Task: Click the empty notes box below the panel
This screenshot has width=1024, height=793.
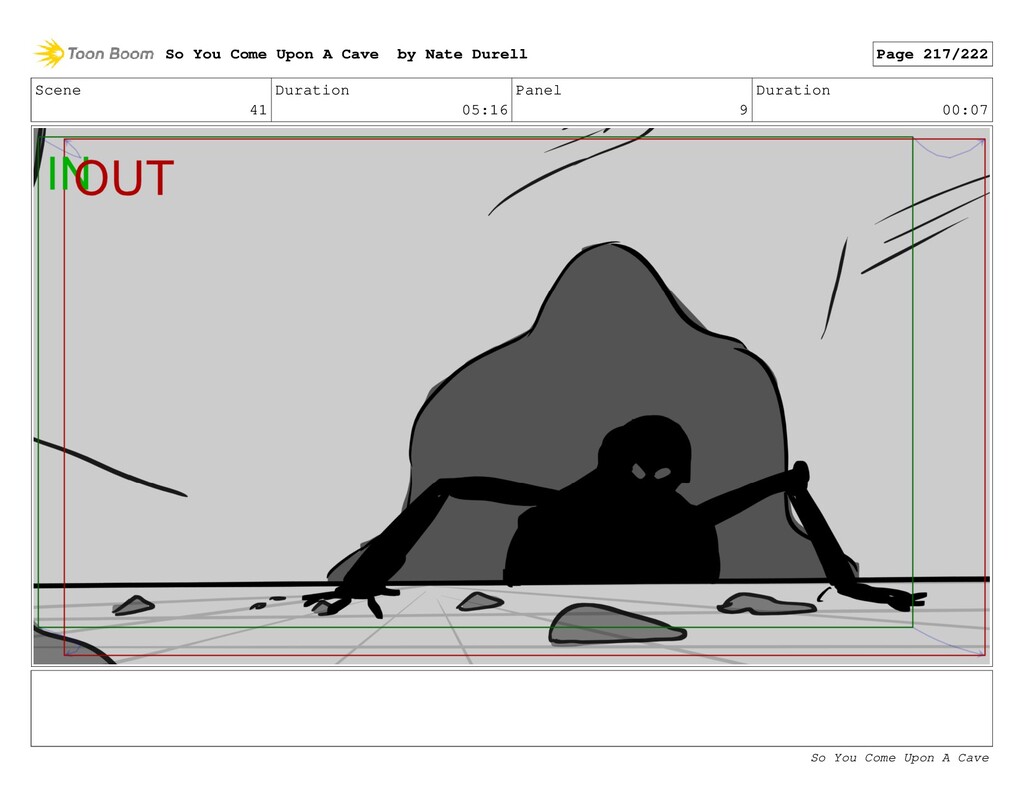Action: click(511, 708)
